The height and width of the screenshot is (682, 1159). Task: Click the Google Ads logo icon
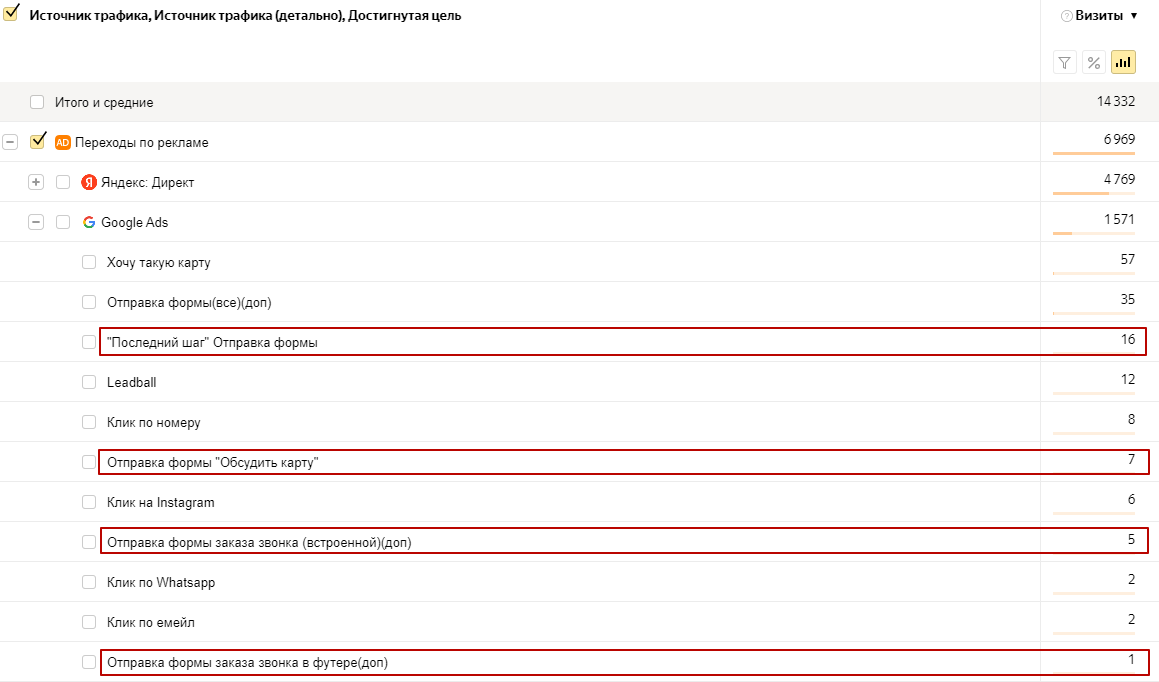89,222
